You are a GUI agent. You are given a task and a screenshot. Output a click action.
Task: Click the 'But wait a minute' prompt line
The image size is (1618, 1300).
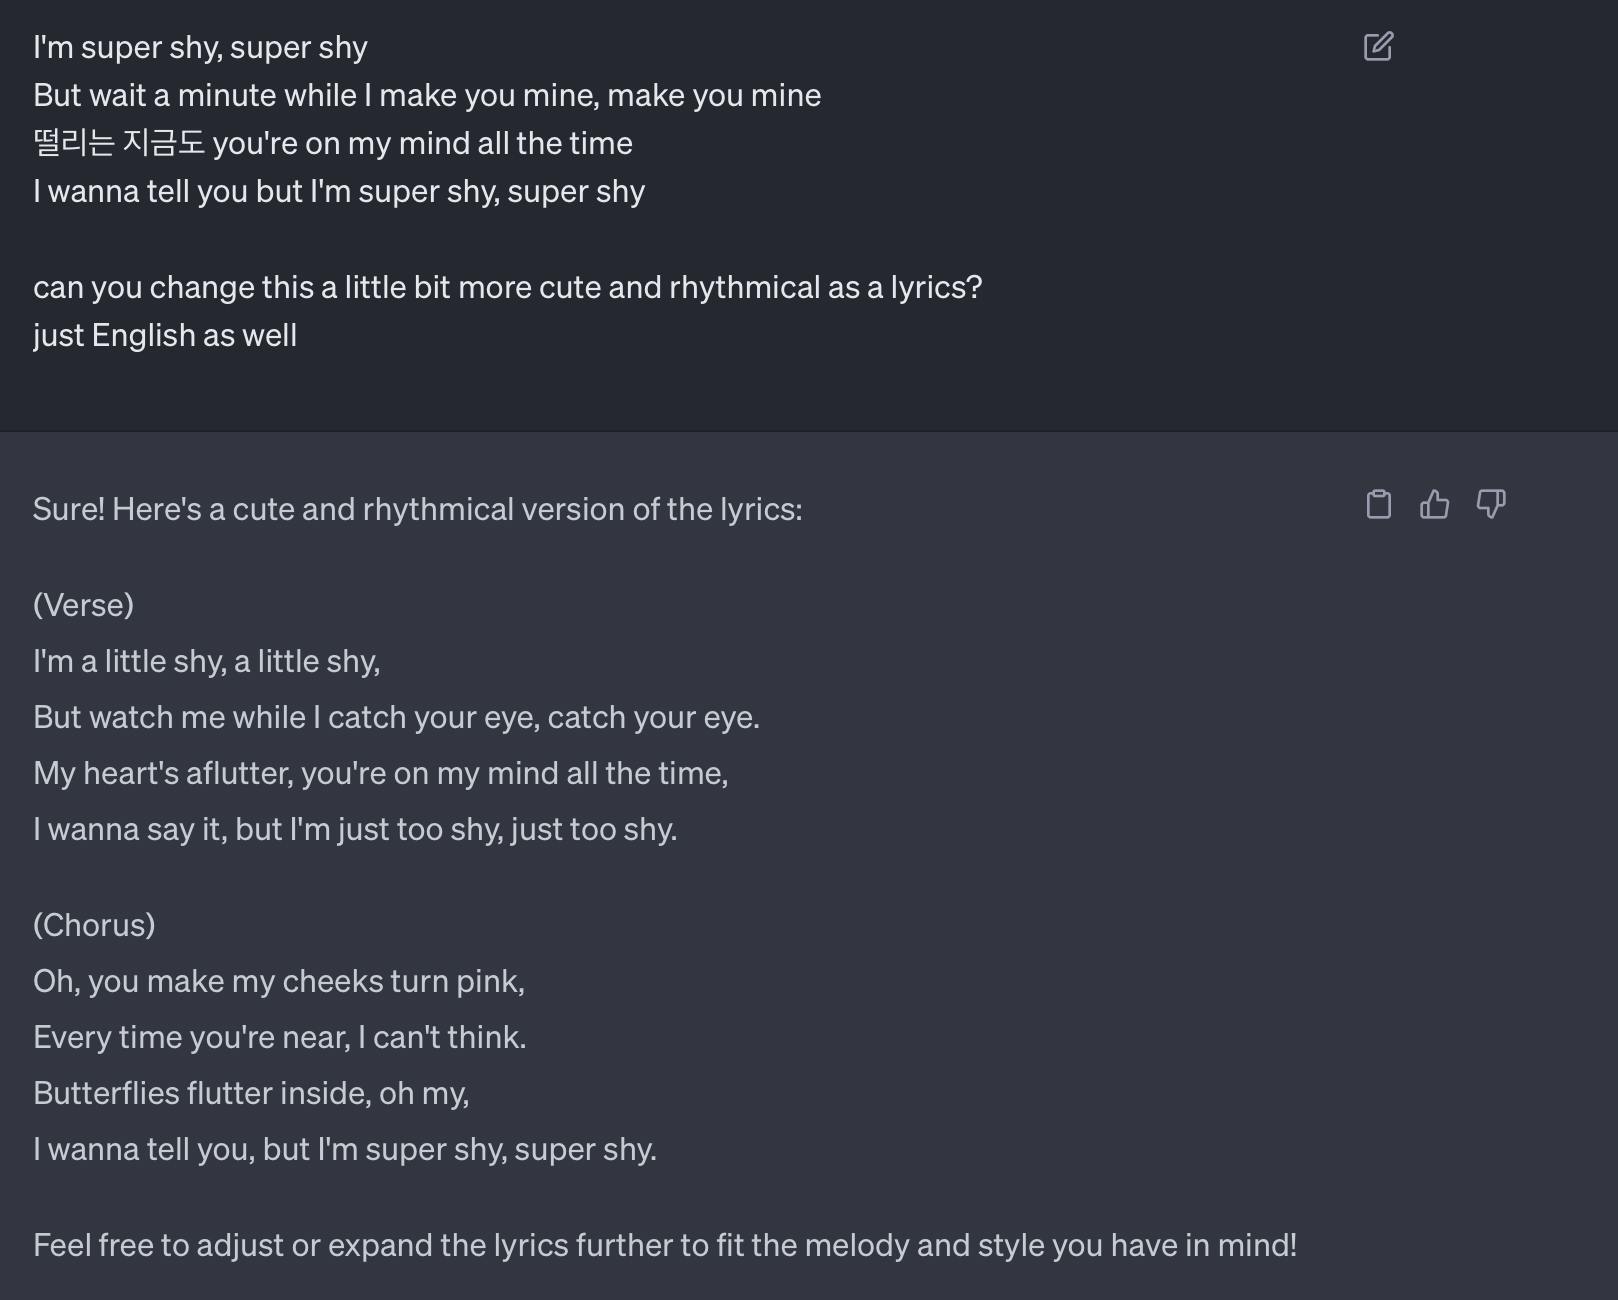coord(427,95)
